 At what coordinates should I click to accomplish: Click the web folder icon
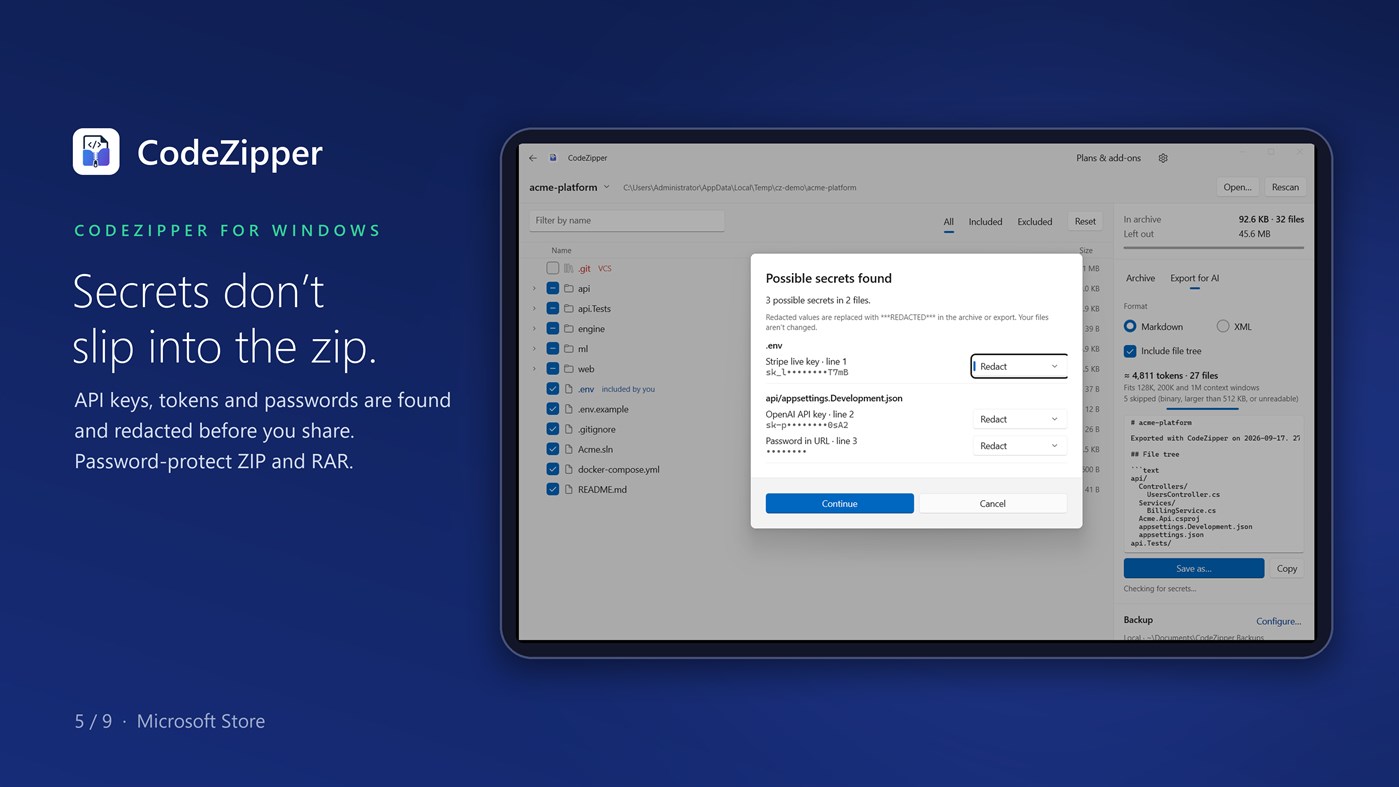[568, 369]
